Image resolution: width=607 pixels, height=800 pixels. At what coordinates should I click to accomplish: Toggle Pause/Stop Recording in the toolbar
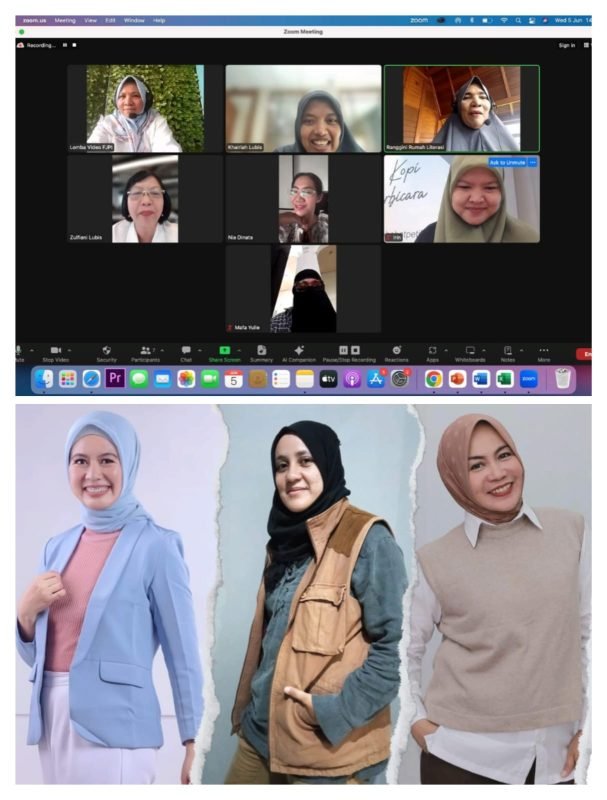coord(349,351)
